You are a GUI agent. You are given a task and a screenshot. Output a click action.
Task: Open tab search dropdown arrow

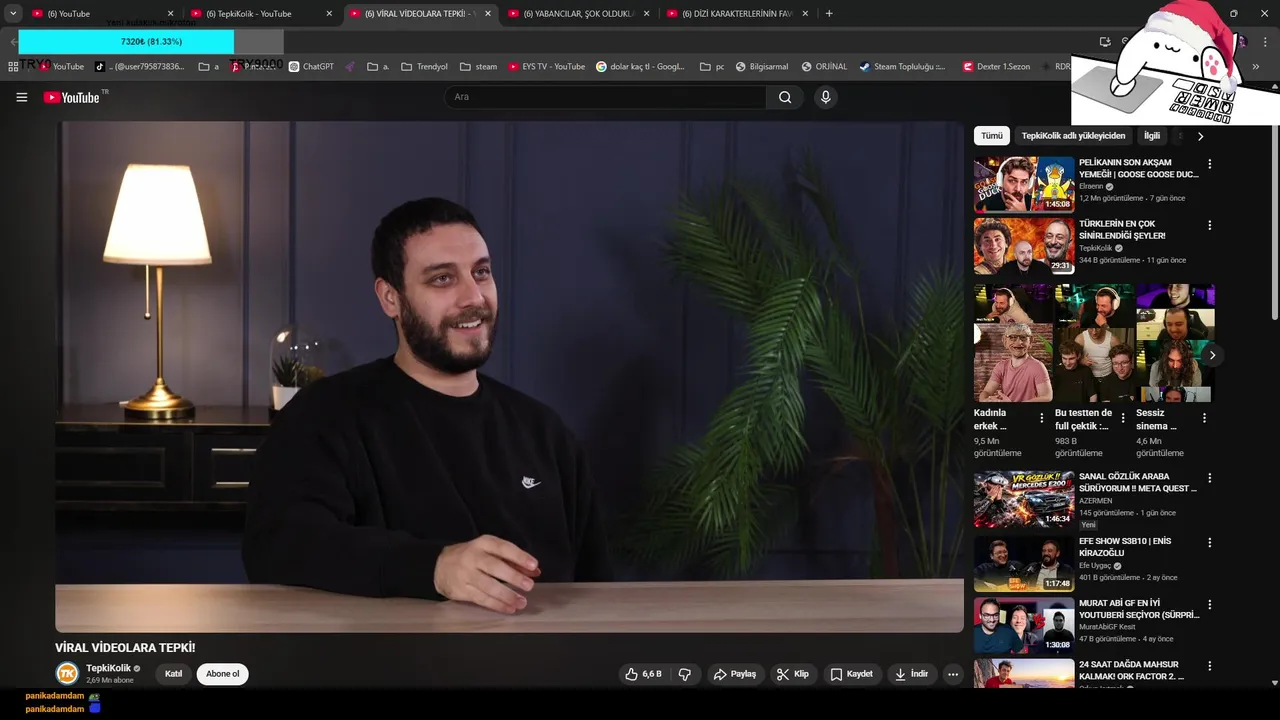pyautogui.click(x=13, y=14)
